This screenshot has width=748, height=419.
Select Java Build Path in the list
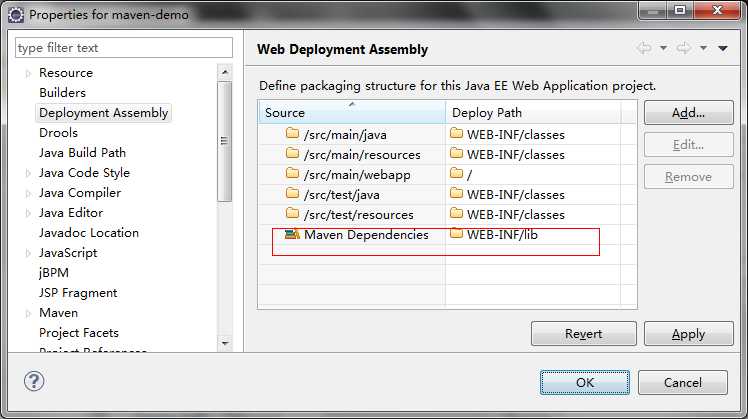pyautogui.click(x=83, y=153)
